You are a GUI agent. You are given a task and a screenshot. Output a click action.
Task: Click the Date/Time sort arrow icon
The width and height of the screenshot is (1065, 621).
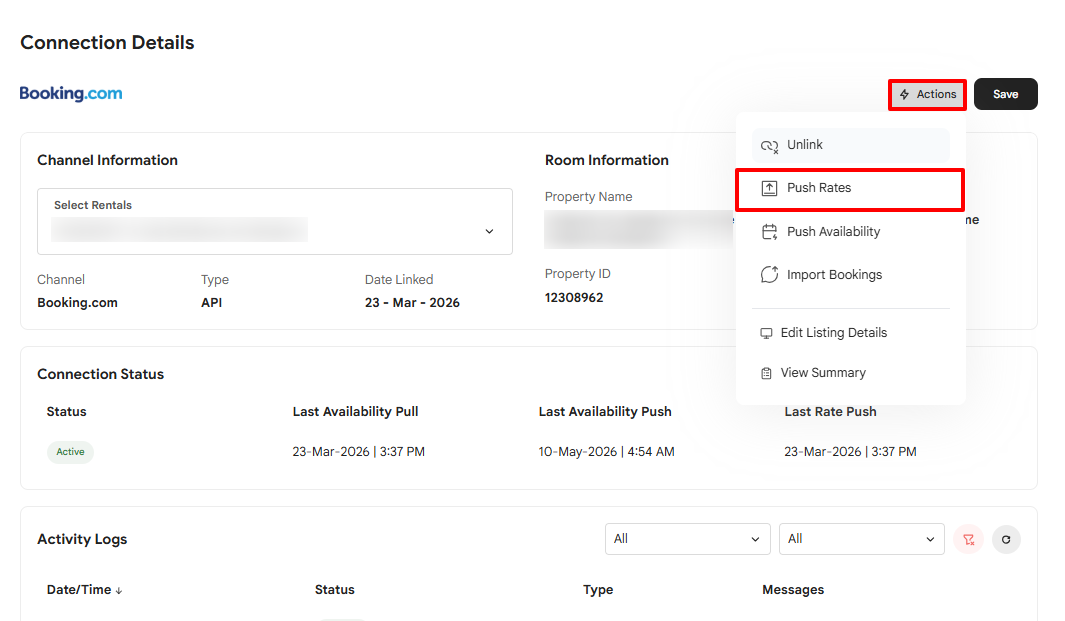119,591
